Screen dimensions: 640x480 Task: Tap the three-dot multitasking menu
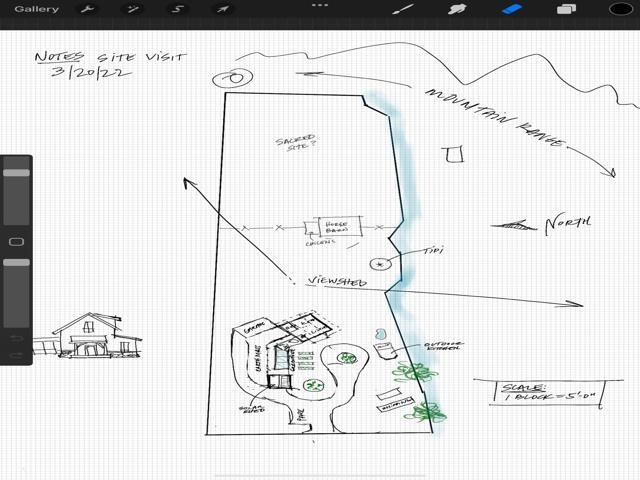[320, 5]
